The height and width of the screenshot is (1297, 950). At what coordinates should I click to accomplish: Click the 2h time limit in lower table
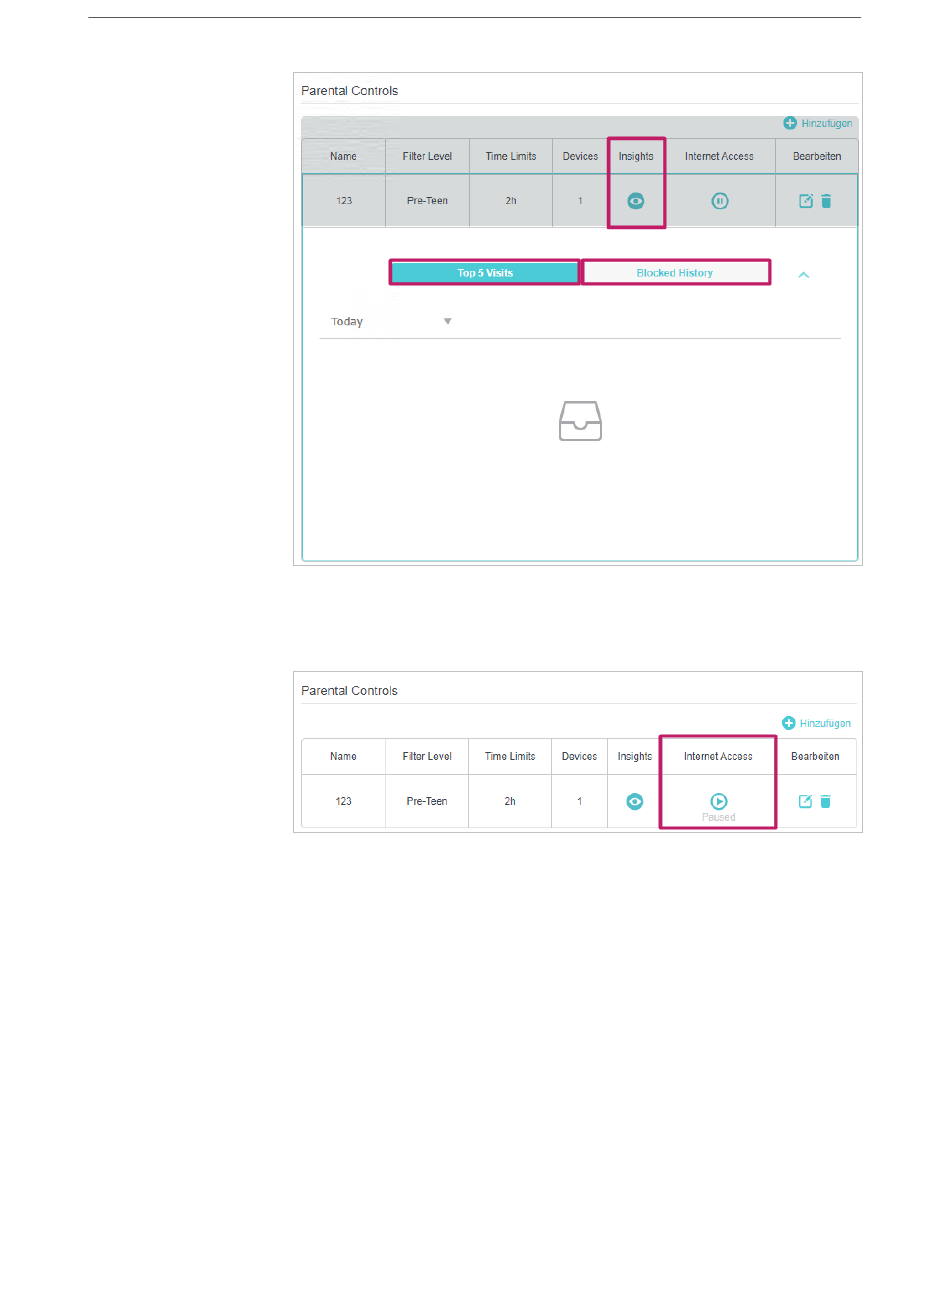[510, 801]
